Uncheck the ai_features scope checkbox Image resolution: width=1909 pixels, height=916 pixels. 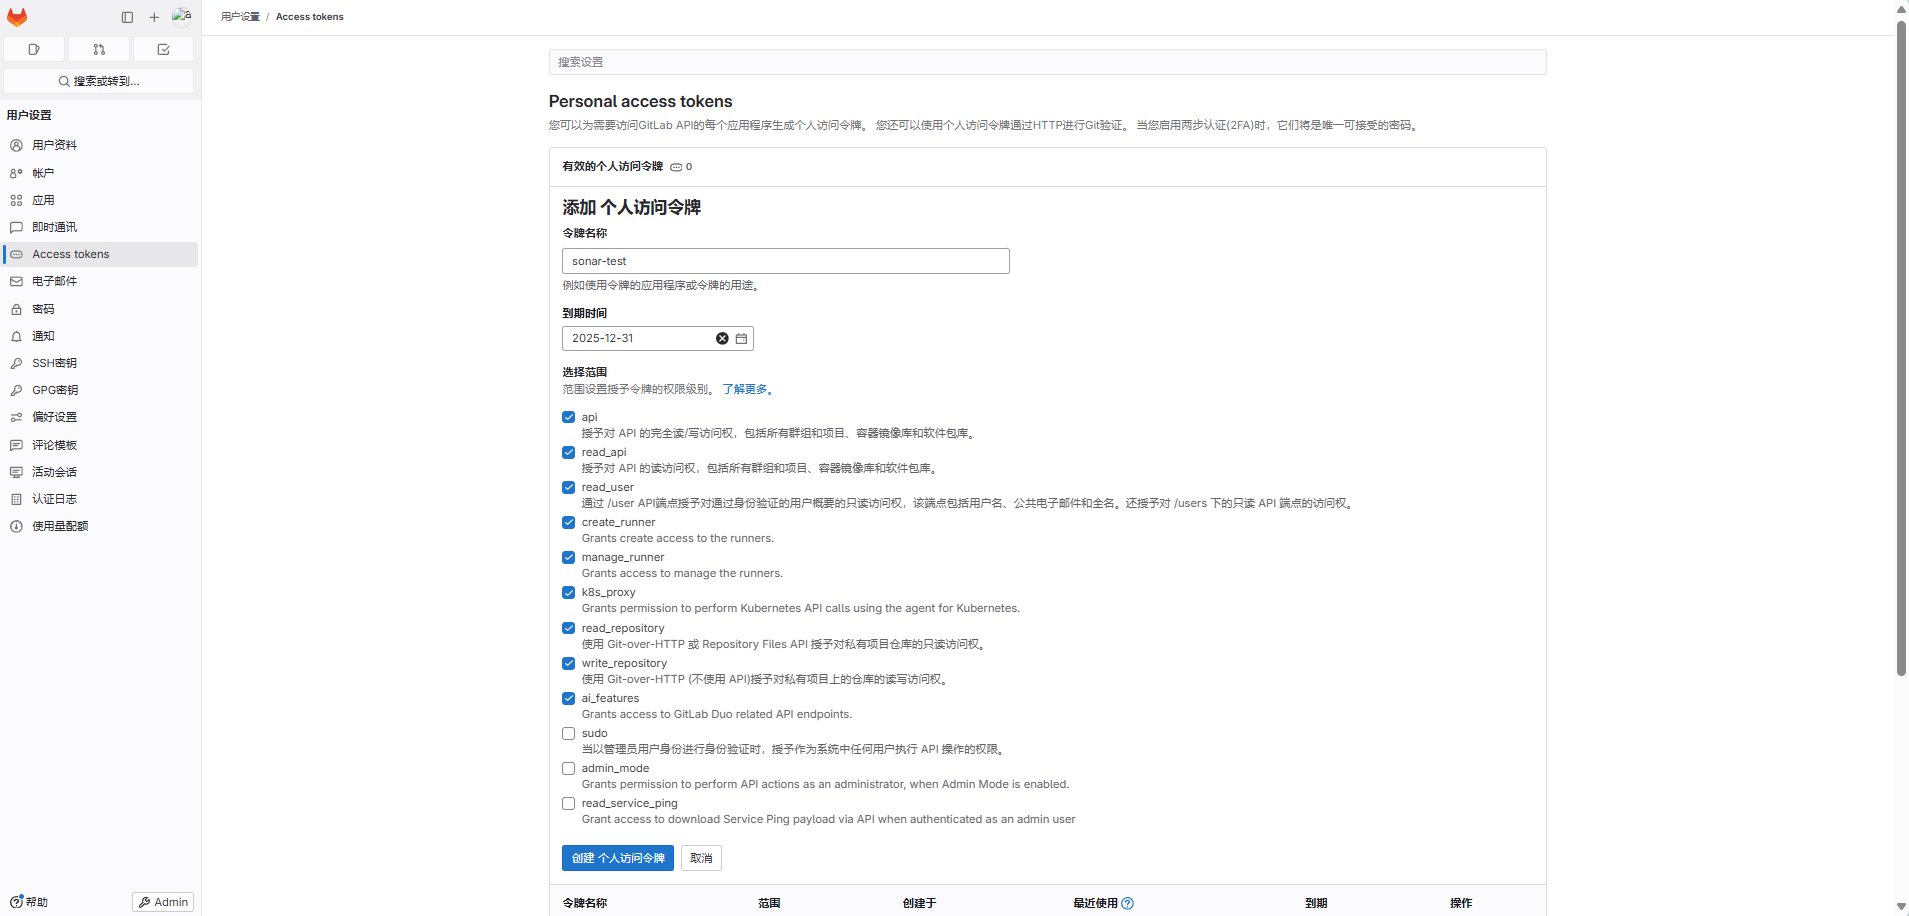[568, 698]
